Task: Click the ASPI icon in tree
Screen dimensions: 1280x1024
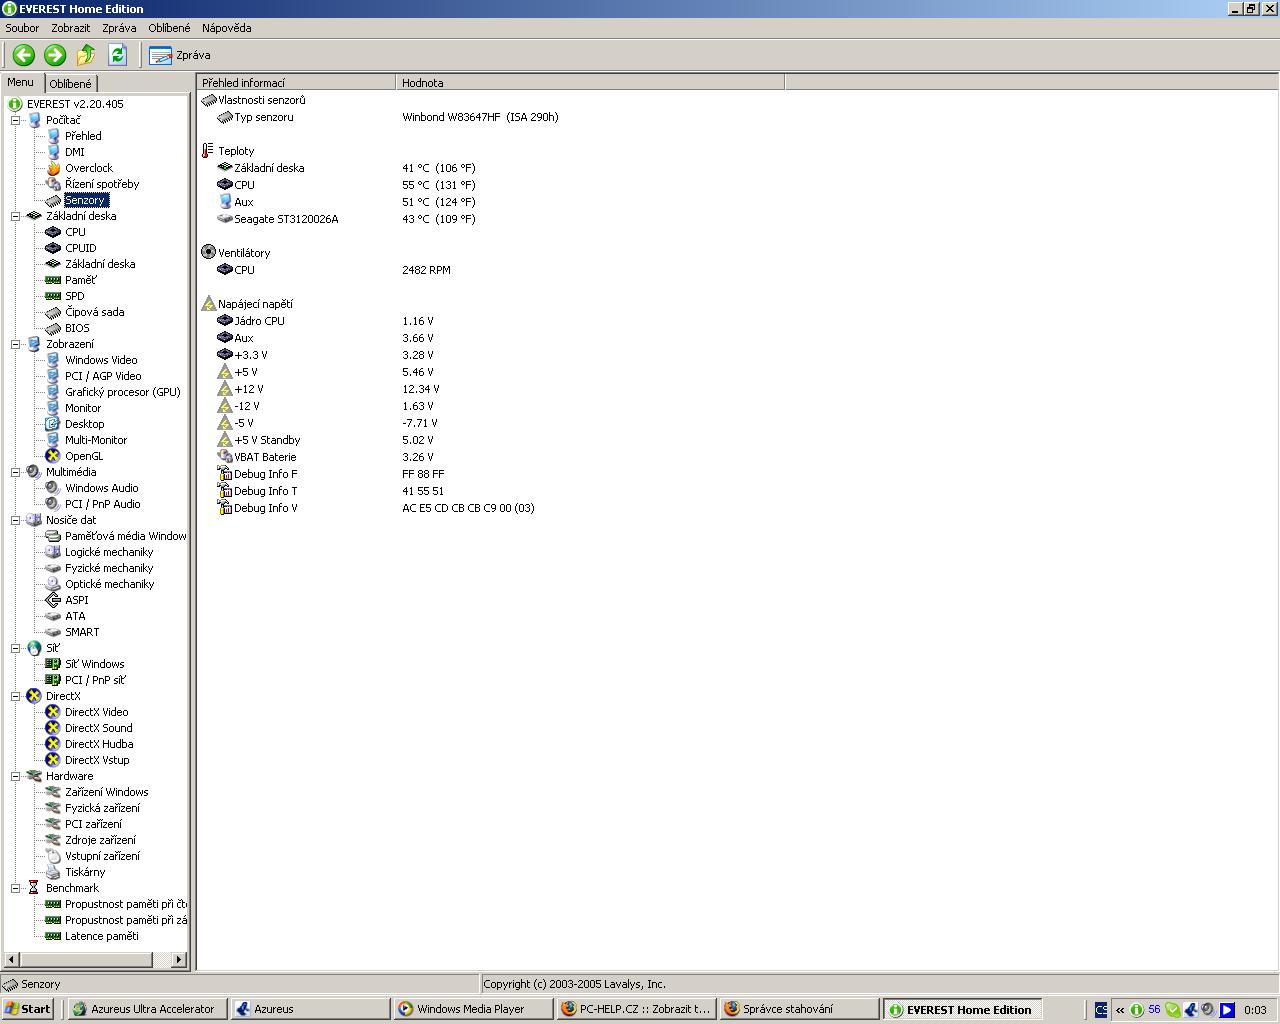Action: pyautogui.click(x=53, y=600)
